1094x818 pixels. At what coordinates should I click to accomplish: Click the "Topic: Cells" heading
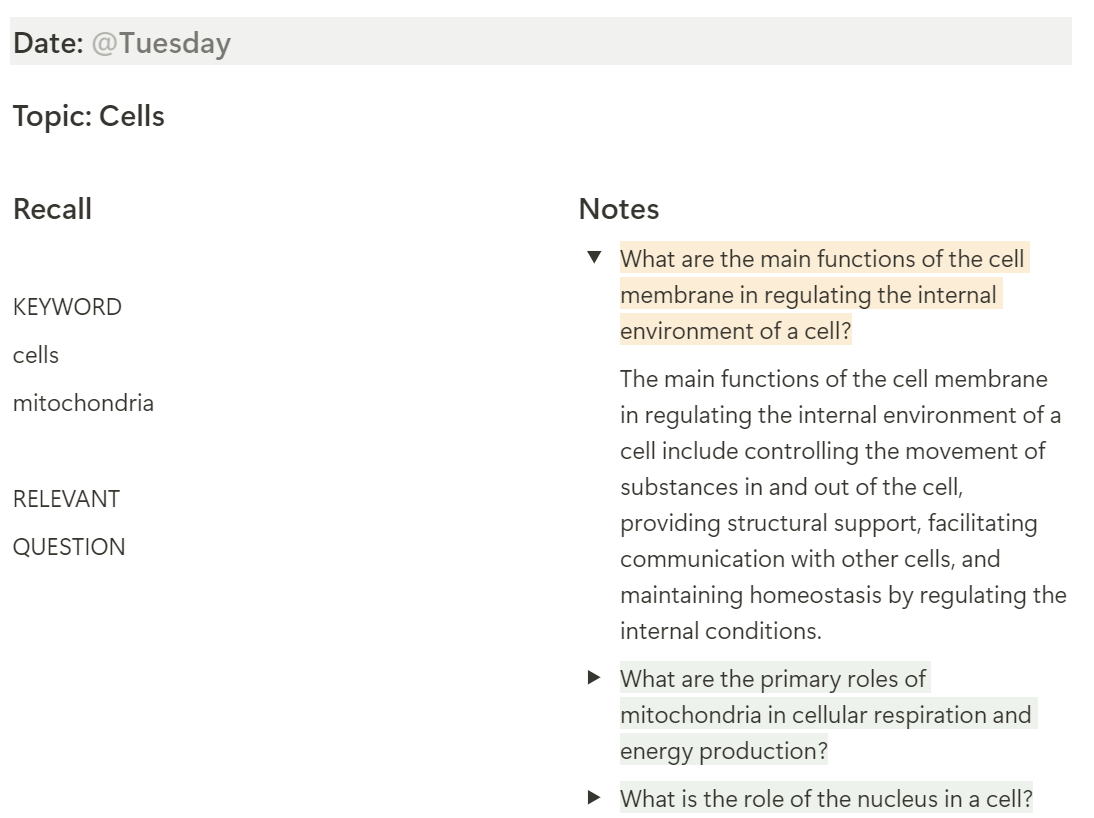89,116
